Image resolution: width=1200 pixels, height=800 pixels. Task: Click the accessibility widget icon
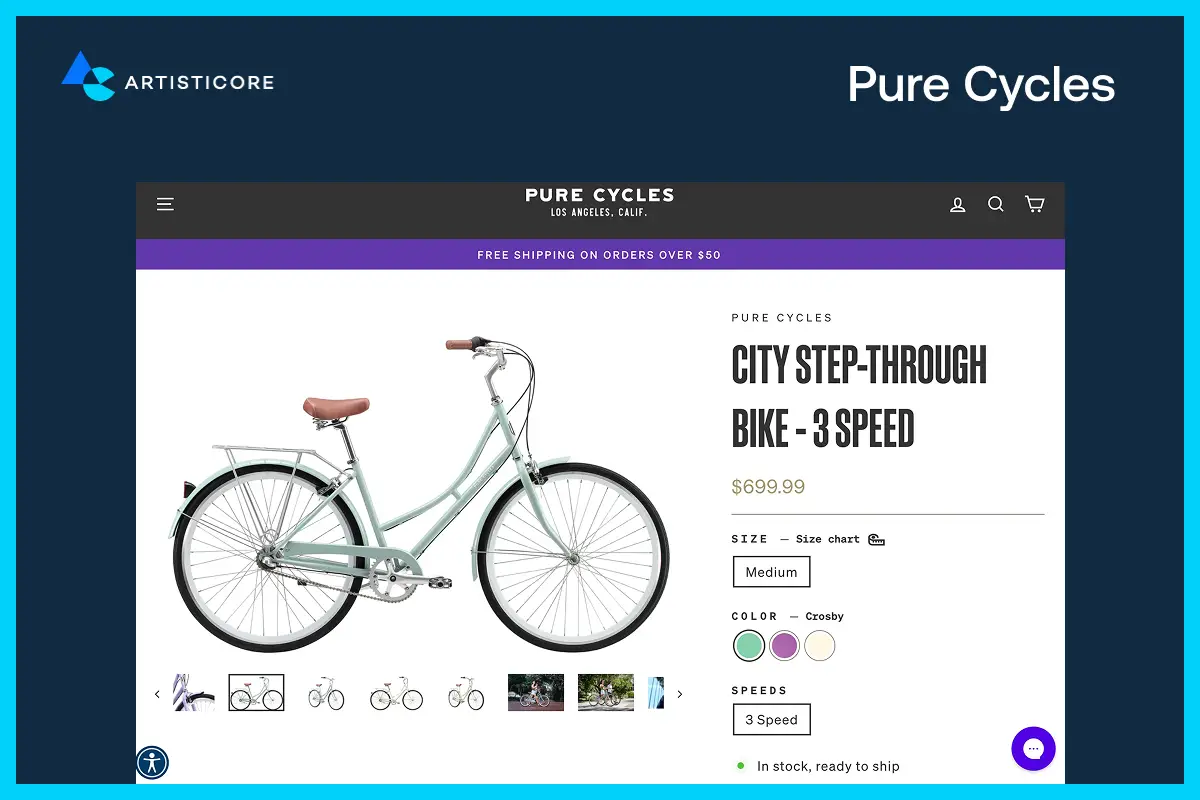152,762
